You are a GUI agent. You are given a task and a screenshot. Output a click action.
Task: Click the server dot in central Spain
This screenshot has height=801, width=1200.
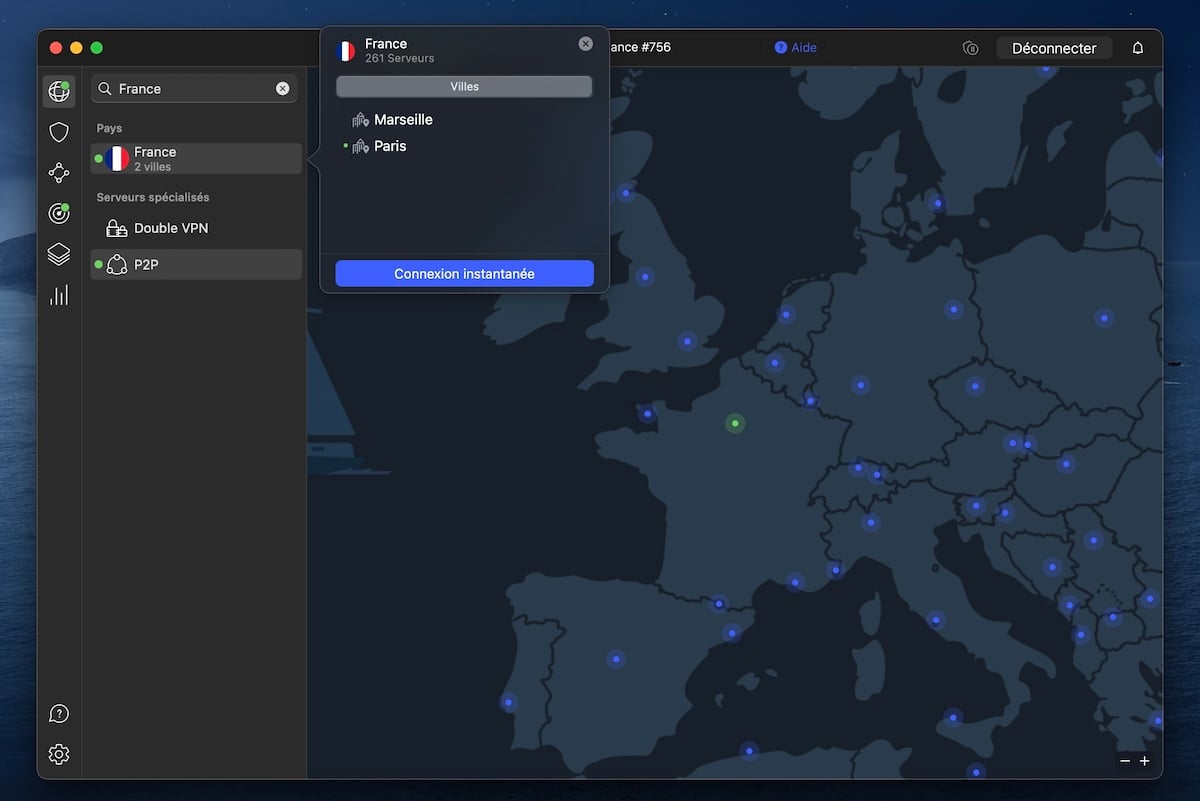616,659
